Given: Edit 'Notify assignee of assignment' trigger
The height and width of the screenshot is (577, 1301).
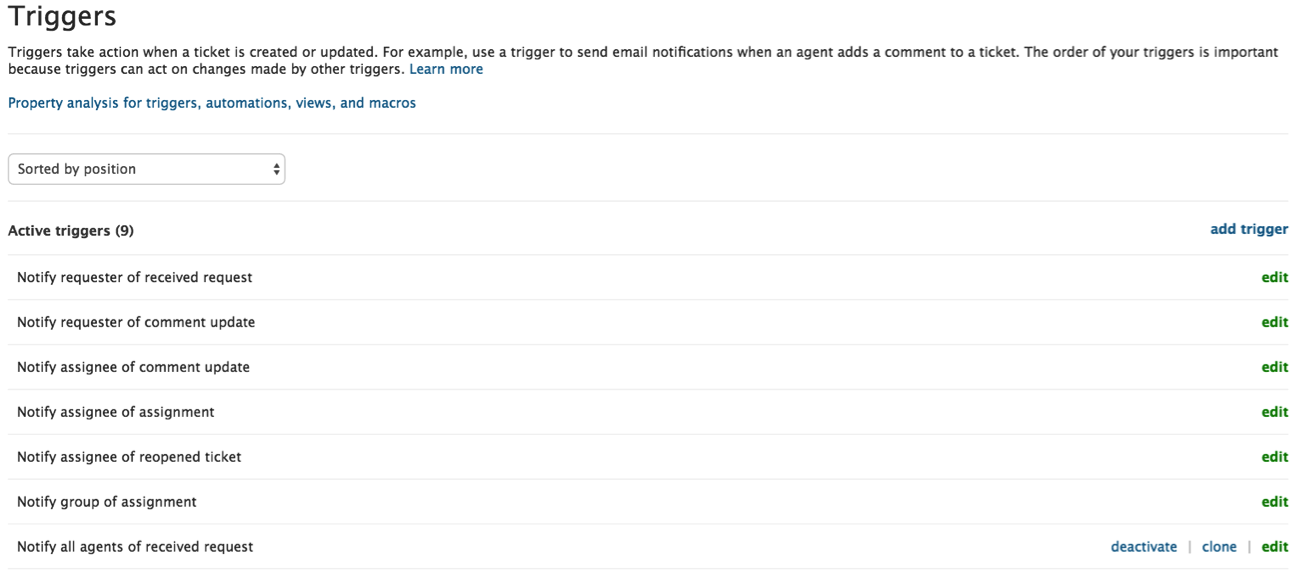Looking at the screenshot, I should pyautogui.click(x=1274, y=412).
